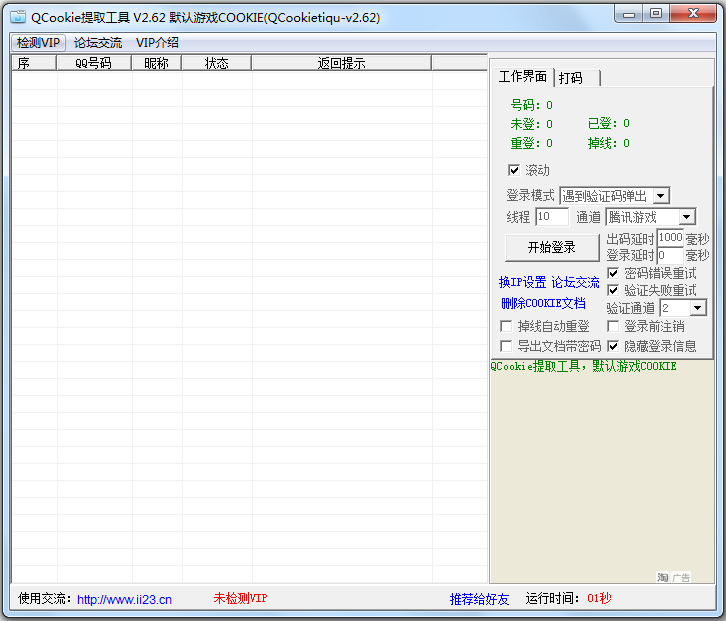This screenshot has width=726, height=621.
Task: Toggle the 滚动 checkbox
Action: [x=514, y=170]
